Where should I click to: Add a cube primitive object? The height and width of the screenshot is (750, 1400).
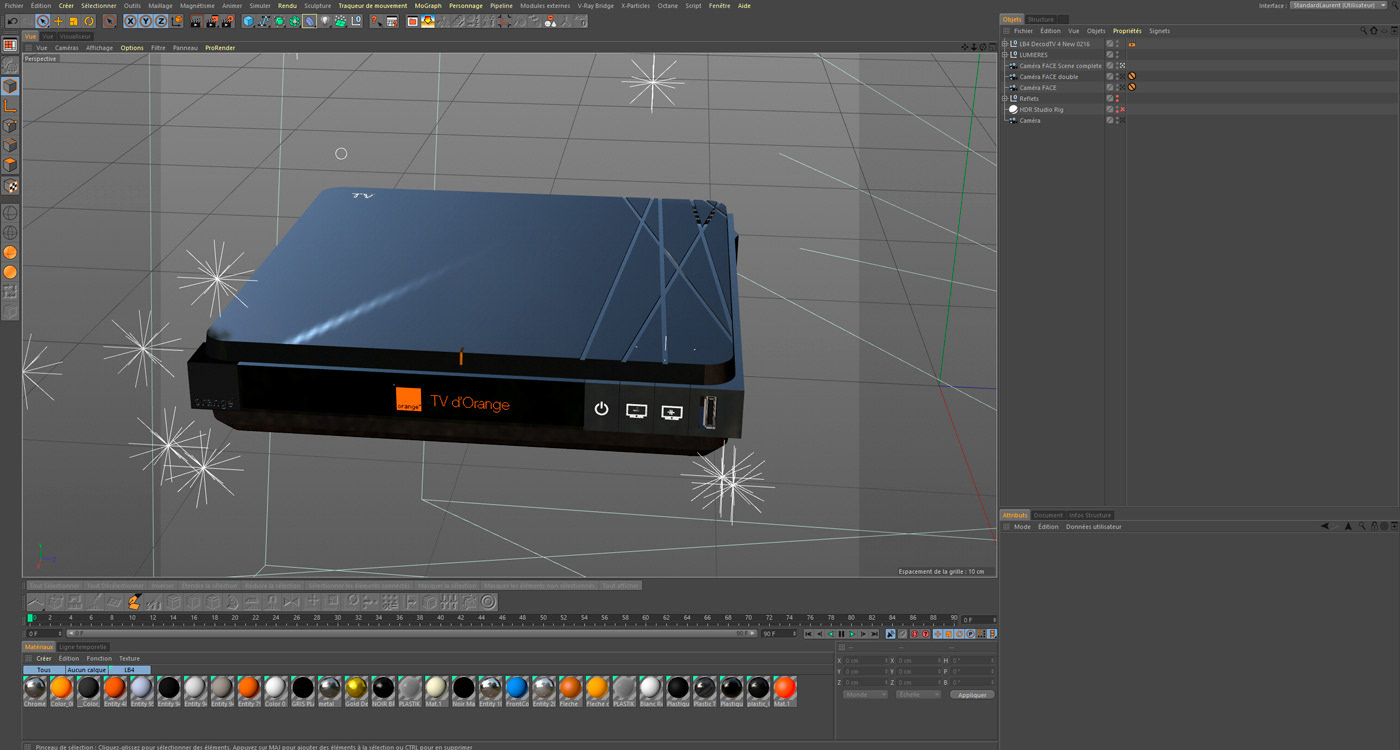(x=248, y=21)
